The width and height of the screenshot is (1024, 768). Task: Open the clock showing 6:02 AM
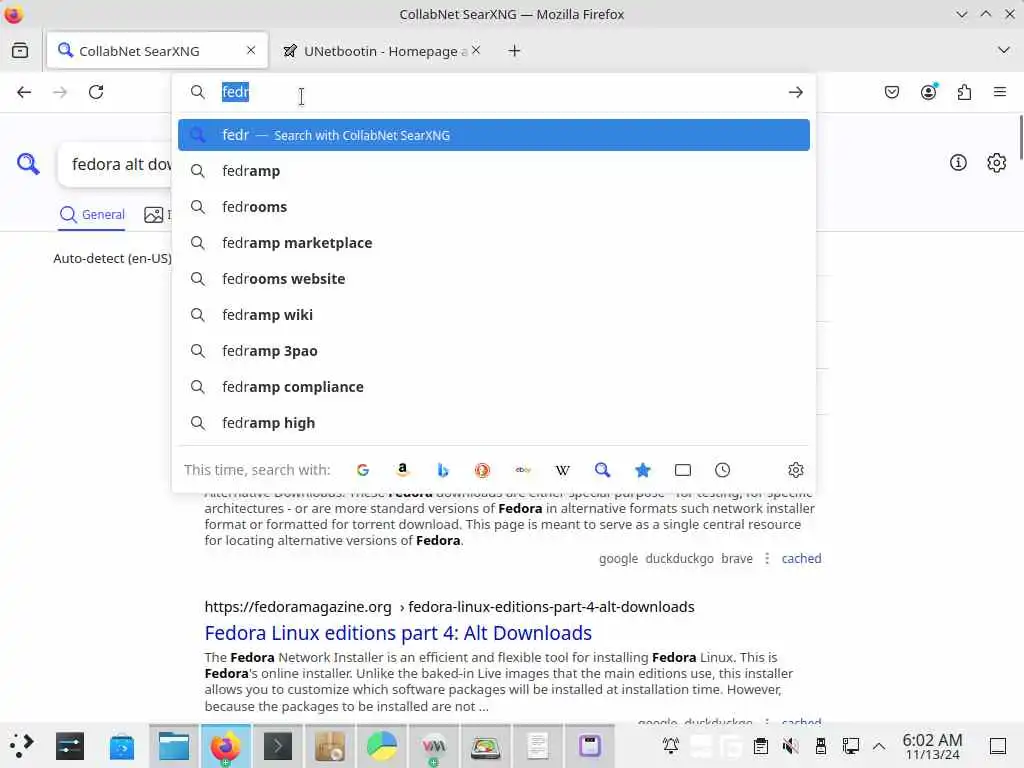tap(932, 746)
